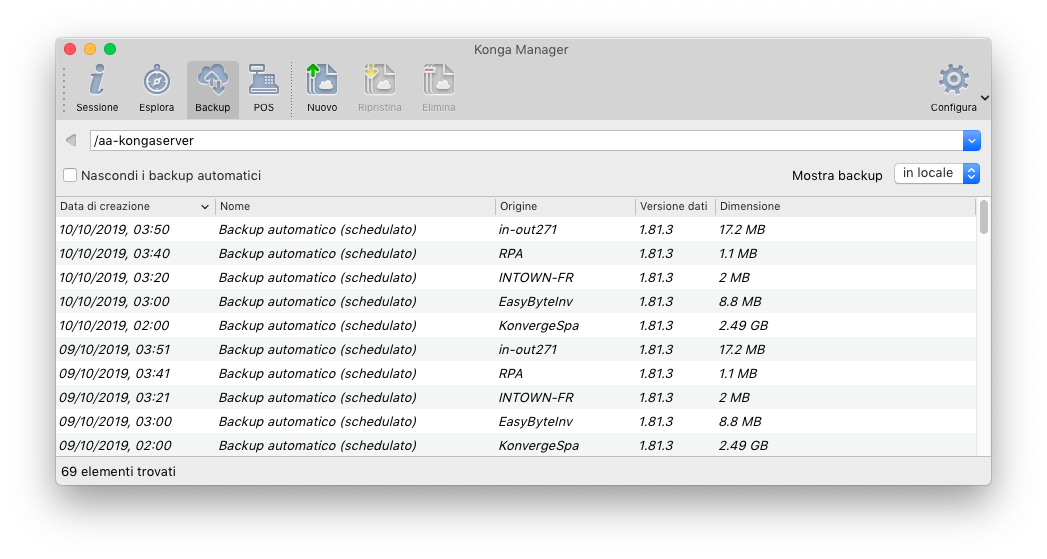Click Origine in-out271 in 10/10/2019 03:50 row
This screenshot has height=559, width=1047.
(528, 229)
